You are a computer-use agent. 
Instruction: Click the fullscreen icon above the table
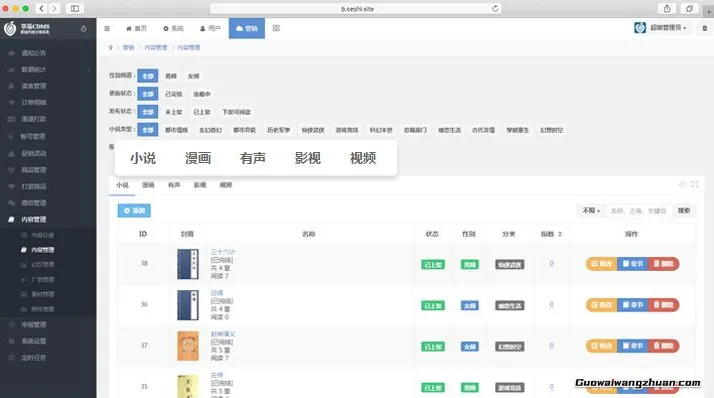tap(694, 184)
